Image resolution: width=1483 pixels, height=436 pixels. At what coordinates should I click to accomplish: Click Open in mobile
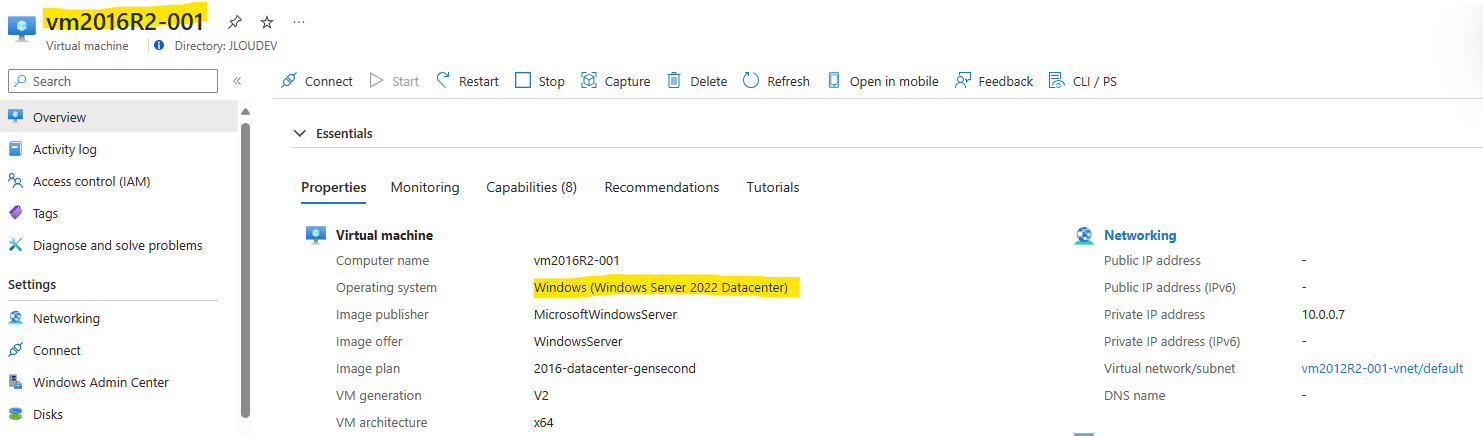pos(882,81)
